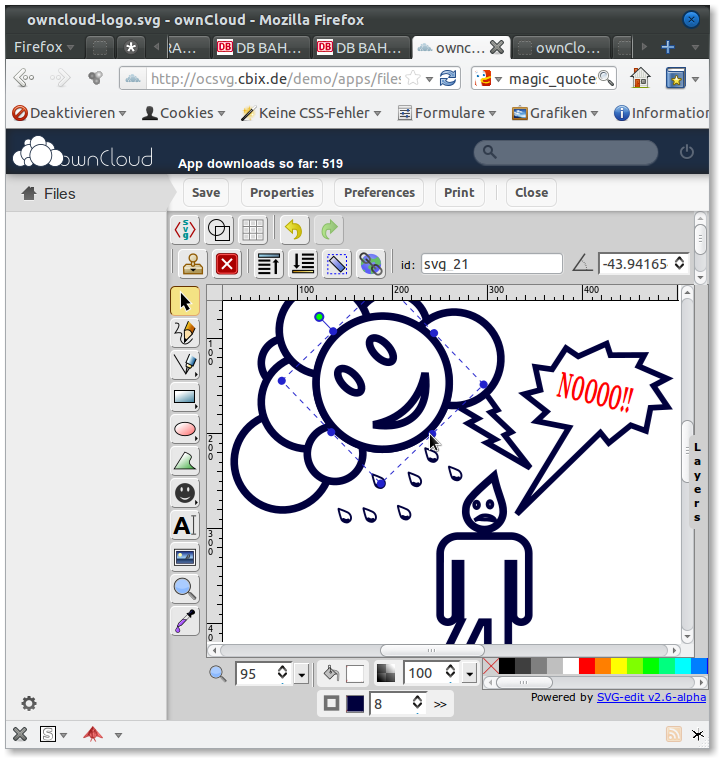This screenshot has height=758, width=719.
Task: Click the ownCloud logout power icon
Action: [x=687, y=152]
